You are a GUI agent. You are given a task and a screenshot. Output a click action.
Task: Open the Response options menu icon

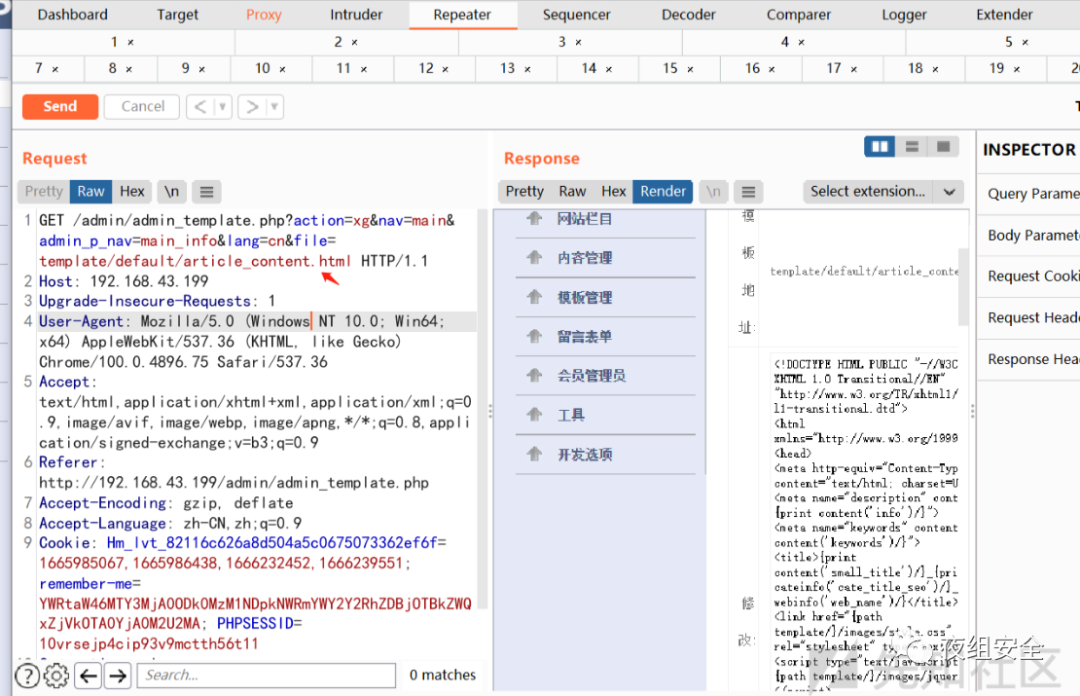(749, 192)
